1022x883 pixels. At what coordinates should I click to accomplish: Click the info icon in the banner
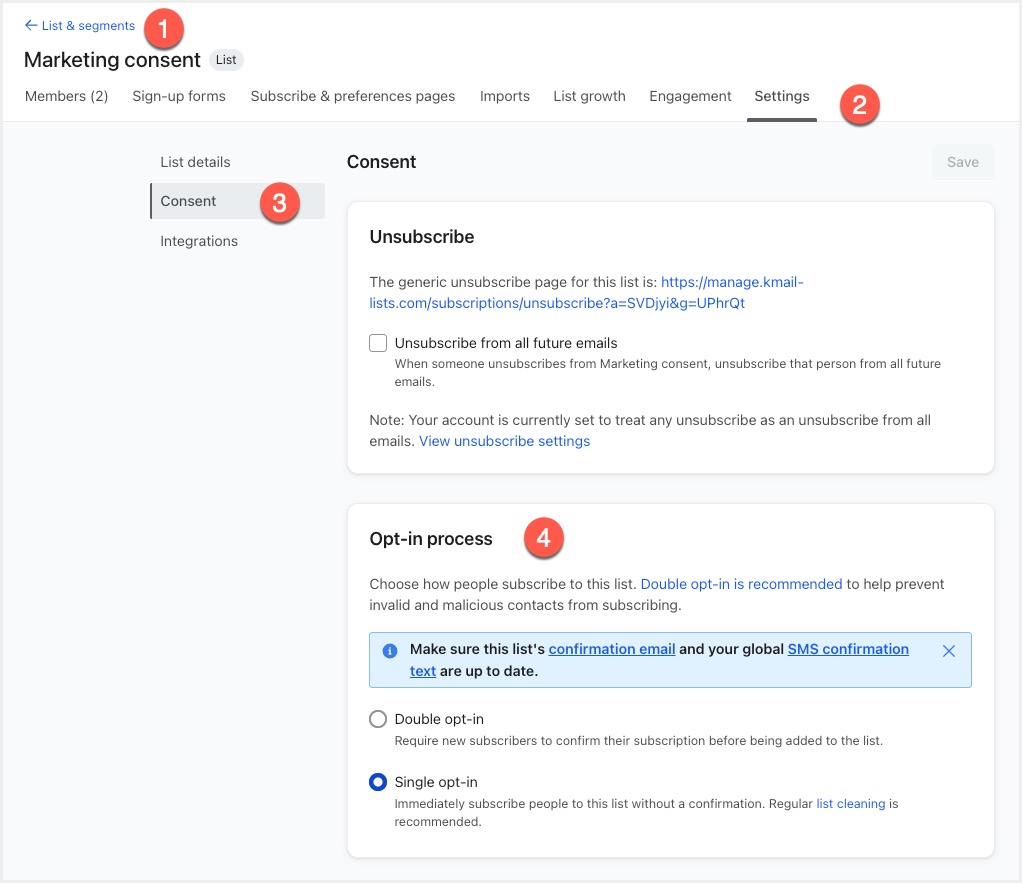(390, 651)
